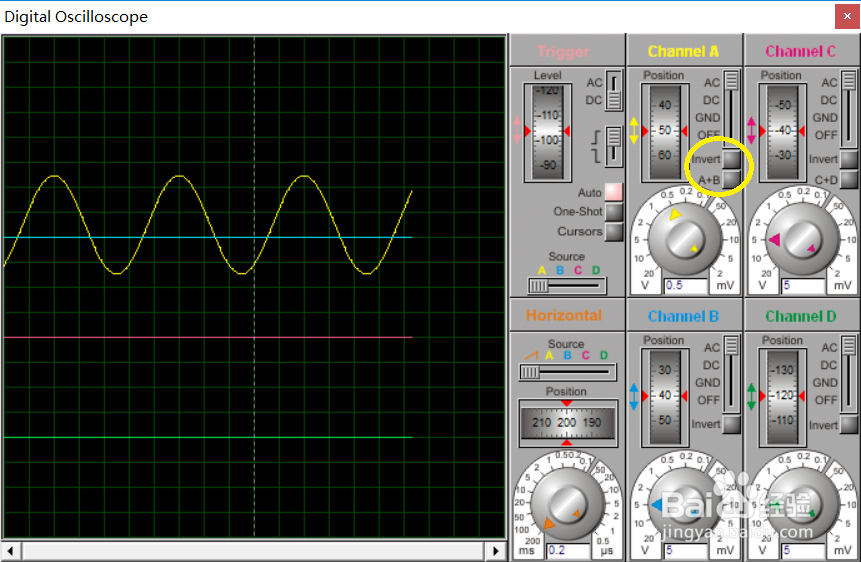This screenshot has width=861, height=562.
Task: Click the horizontal scrollbar track under display
Action: point(253,550)
